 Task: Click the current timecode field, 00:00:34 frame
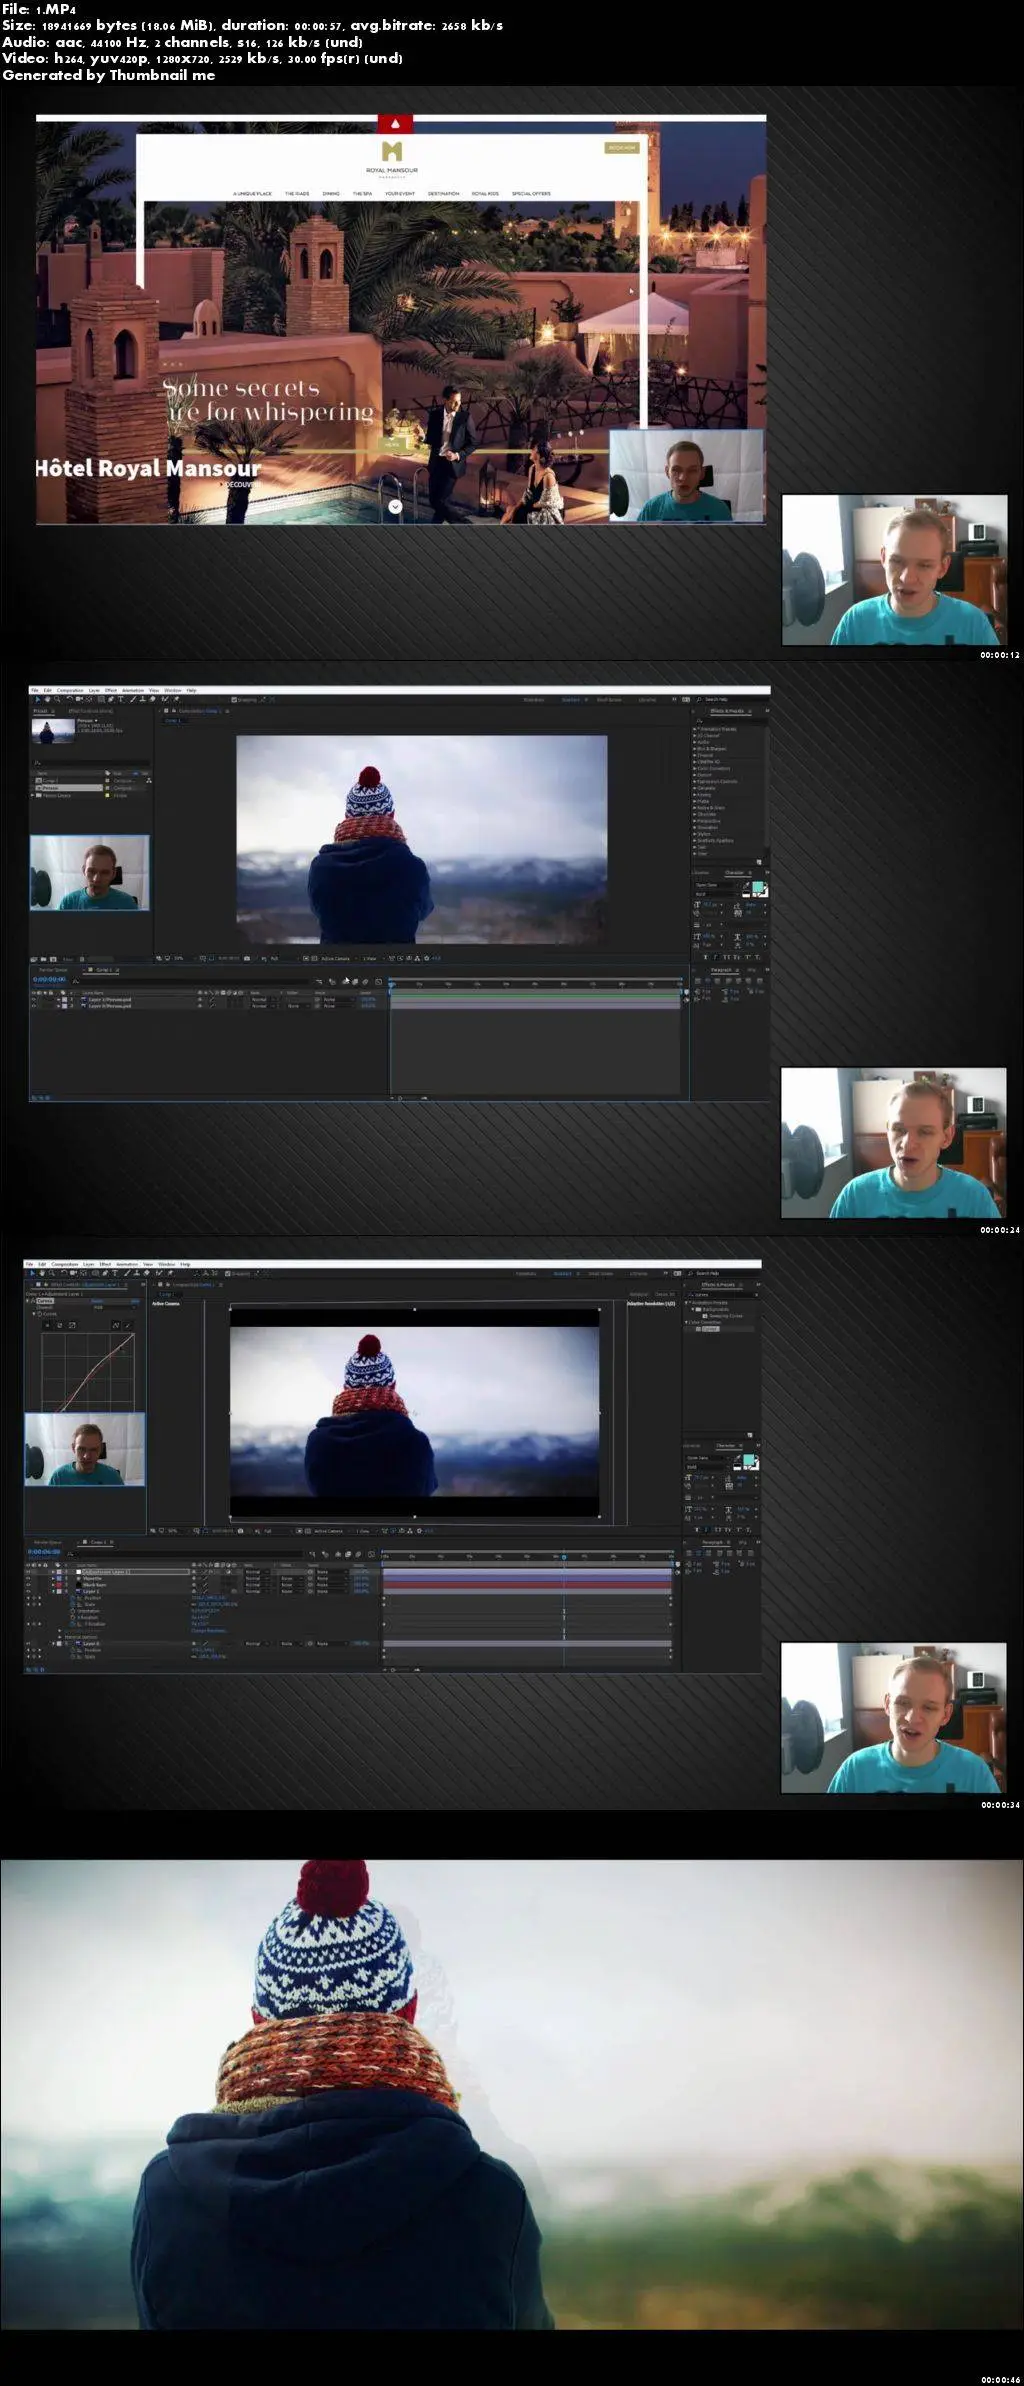coord(44,1552)
